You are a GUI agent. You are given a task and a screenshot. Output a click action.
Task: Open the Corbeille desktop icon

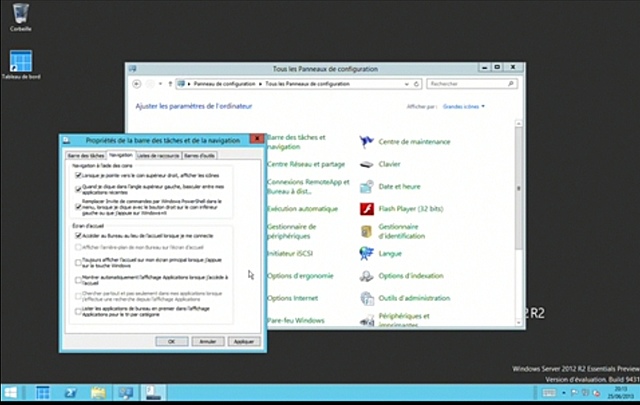[x=20, y=18]
